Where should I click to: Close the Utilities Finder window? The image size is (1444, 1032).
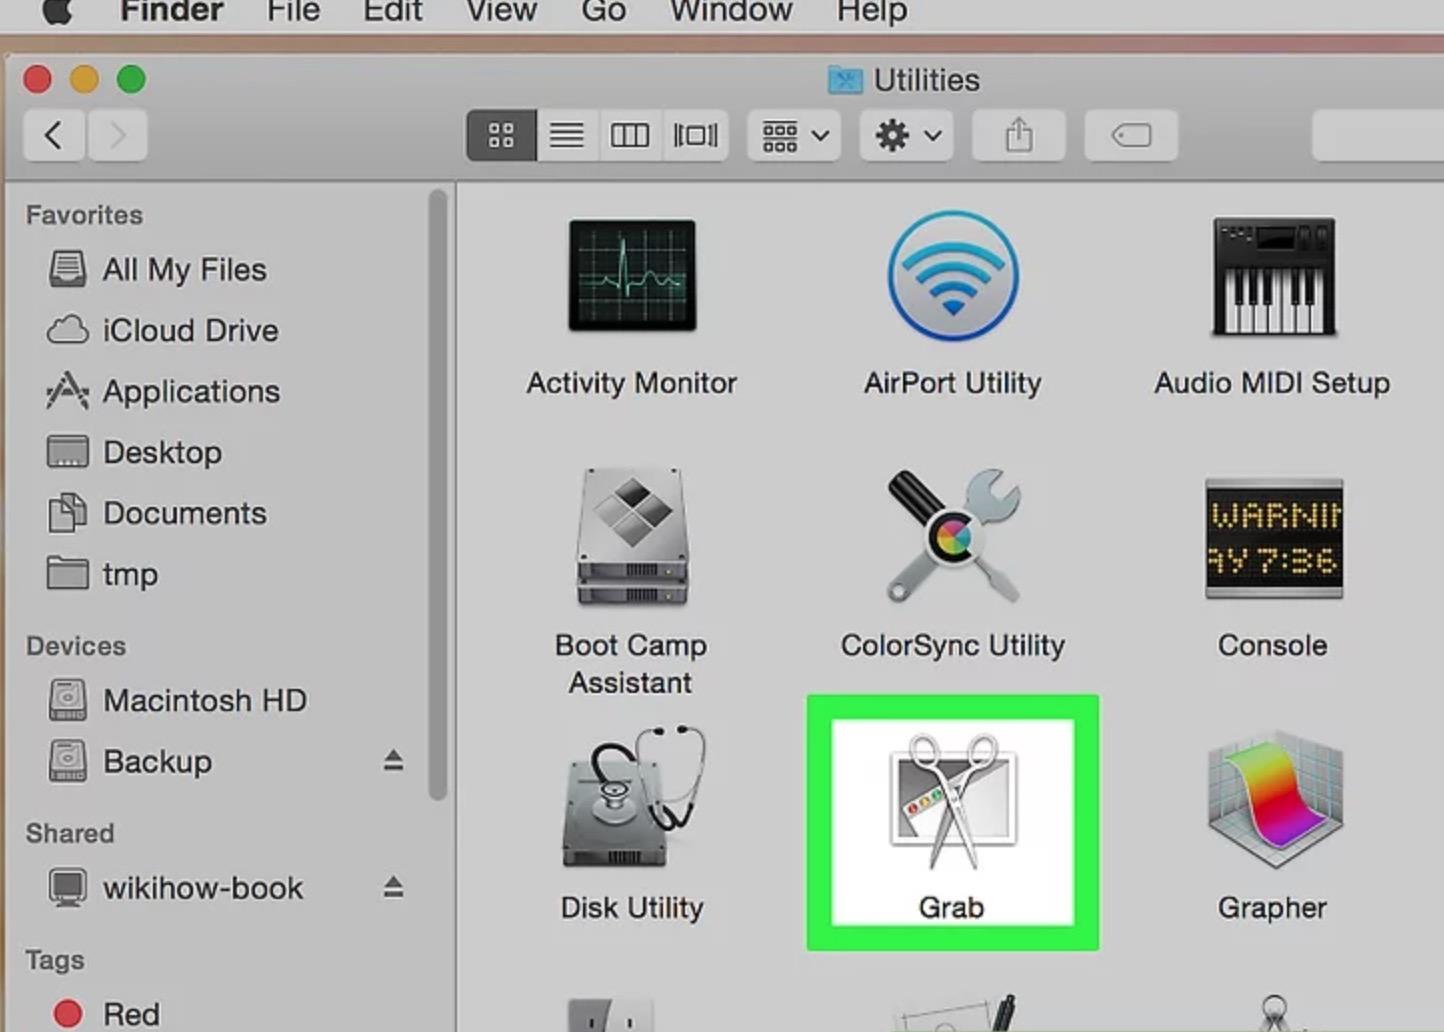(x=38, y=79)
